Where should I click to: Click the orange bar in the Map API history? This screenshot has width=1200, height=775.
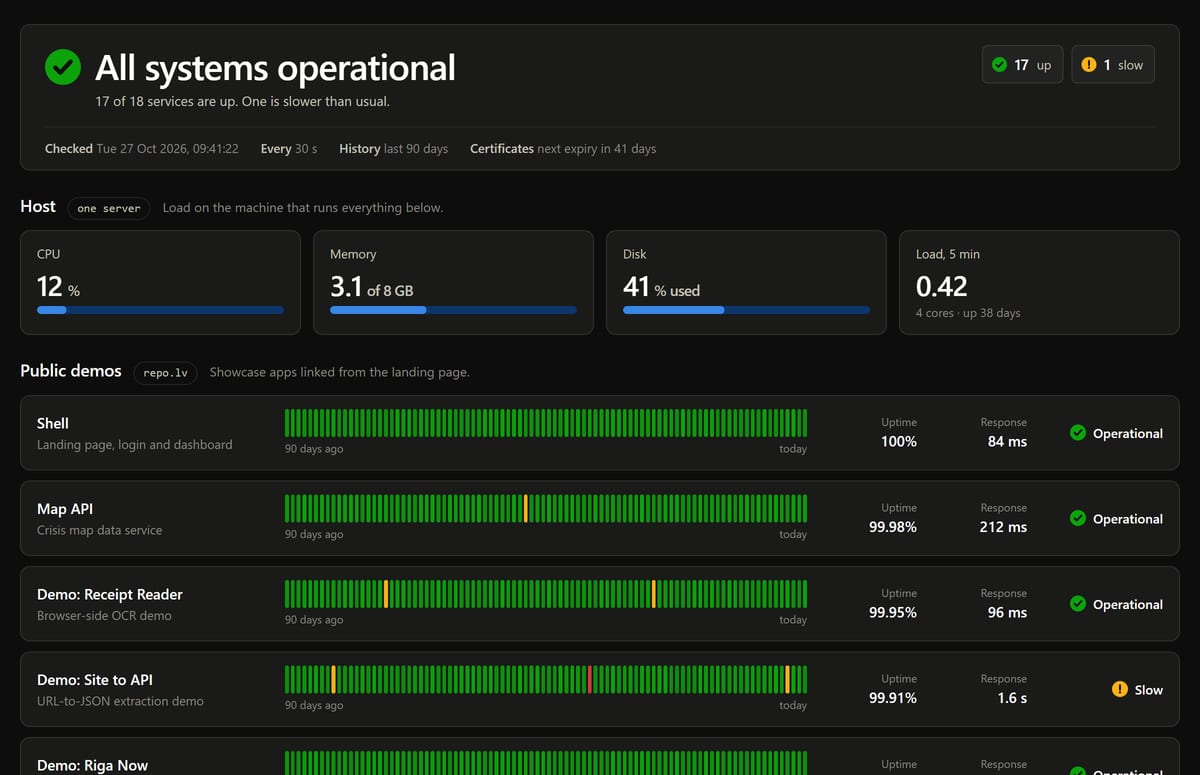click(526, 508)
